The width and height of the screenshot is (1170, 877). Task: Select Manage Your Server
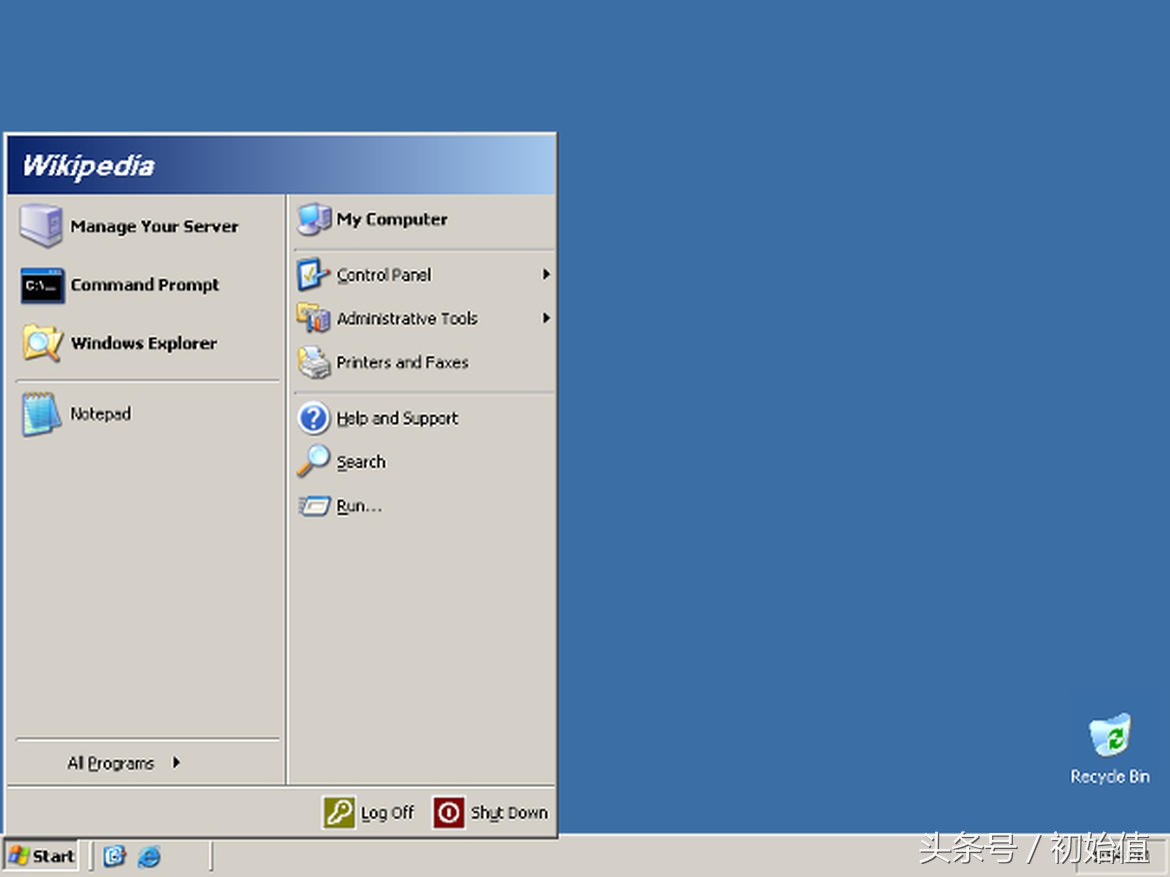(155, 226)
